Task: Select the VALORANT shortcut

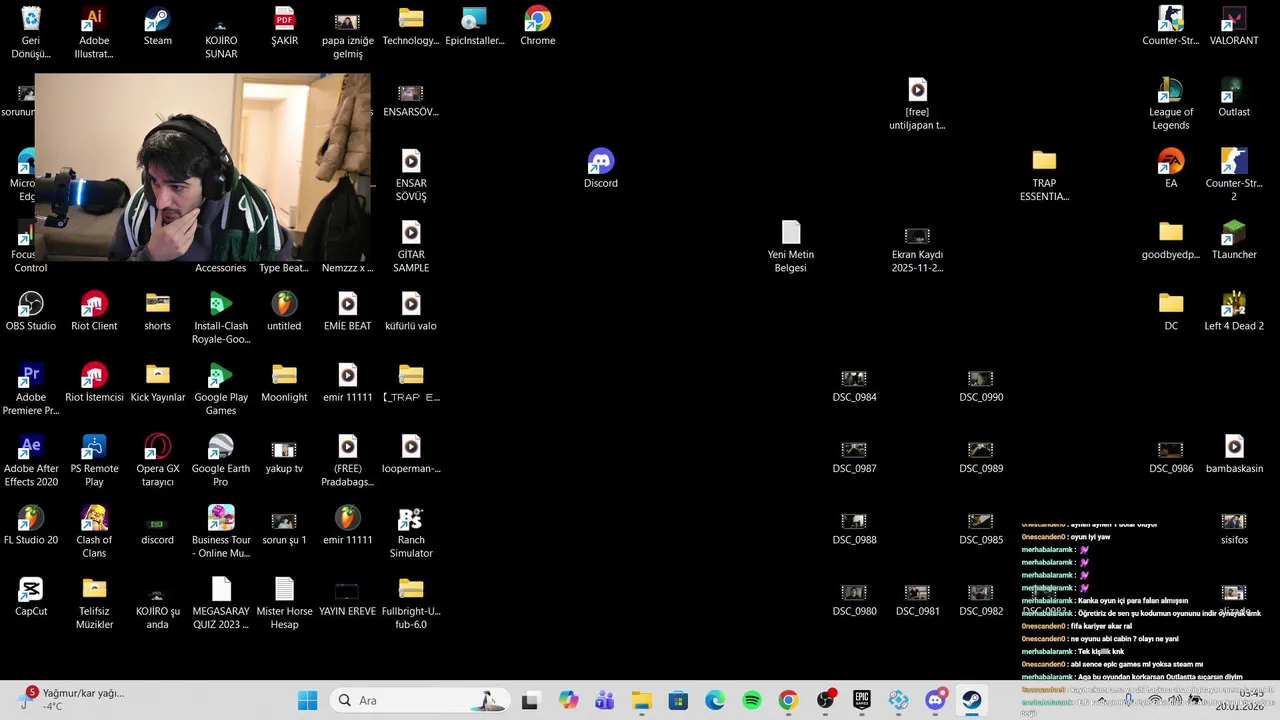Action: tap(1234, 27)
